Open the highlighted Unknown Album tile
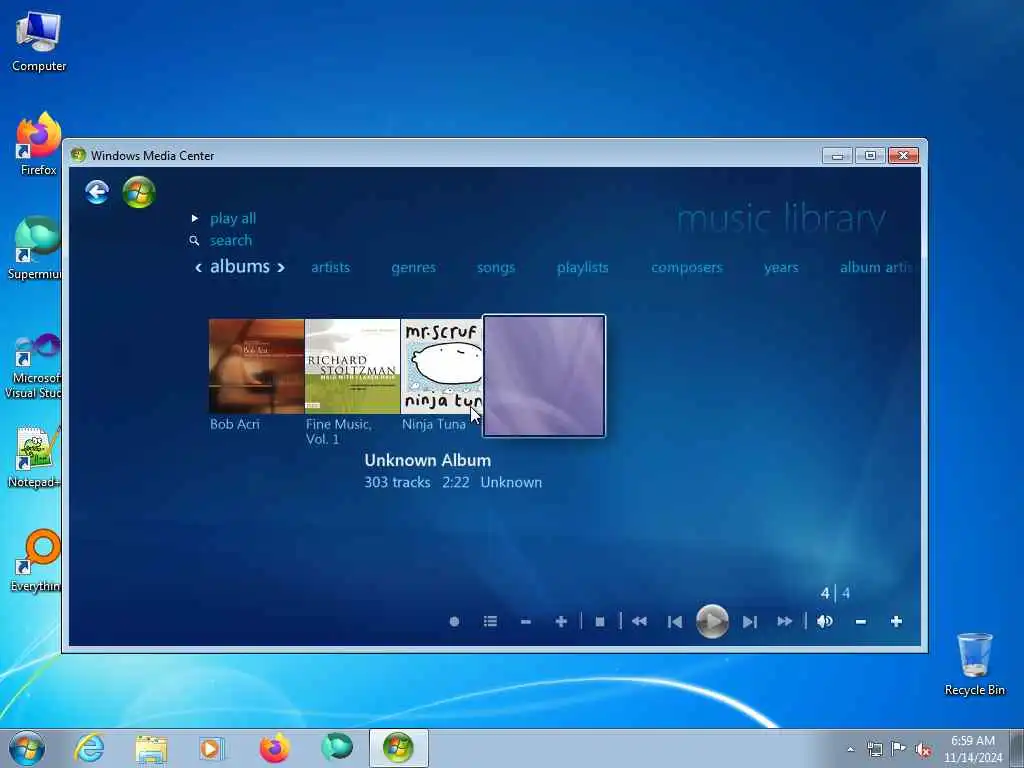 pyautogui.click(x=544, y=376)
